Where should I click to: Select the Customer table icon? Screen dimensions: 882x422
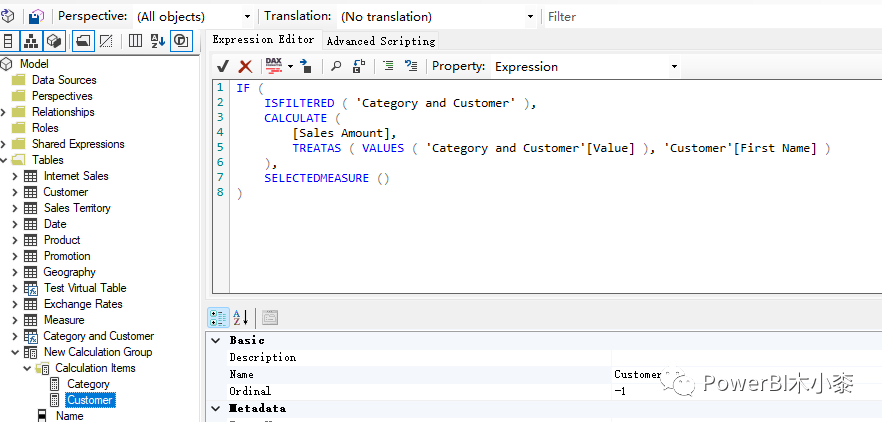30,192
